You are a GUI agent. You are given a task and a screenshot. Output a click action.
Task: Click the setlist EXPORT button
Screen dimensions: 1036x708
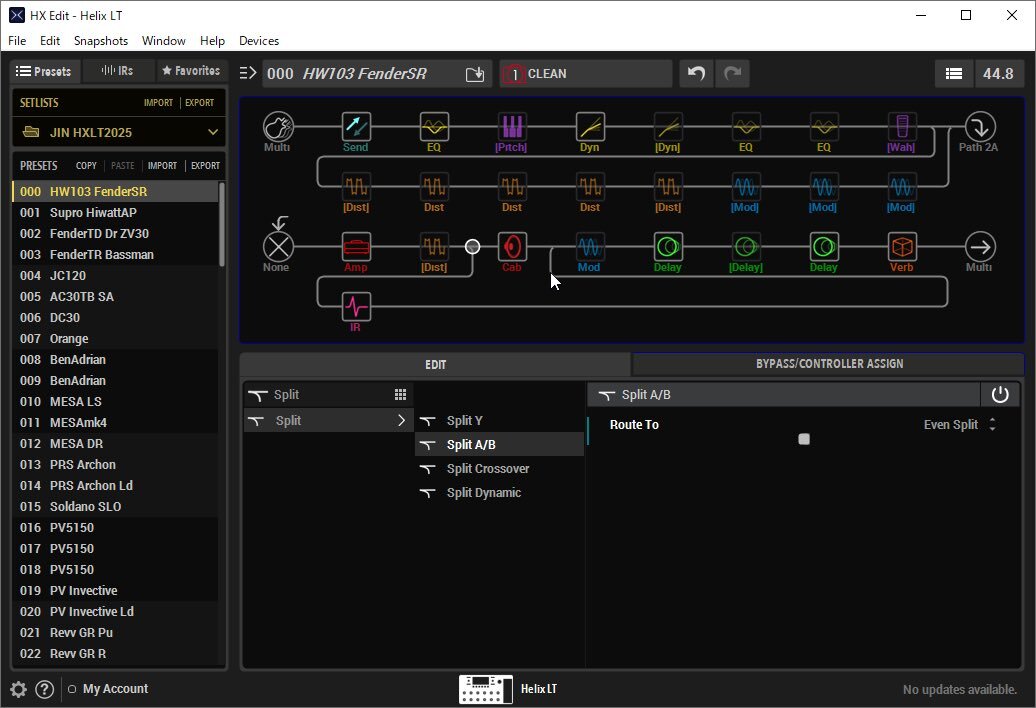199,103
